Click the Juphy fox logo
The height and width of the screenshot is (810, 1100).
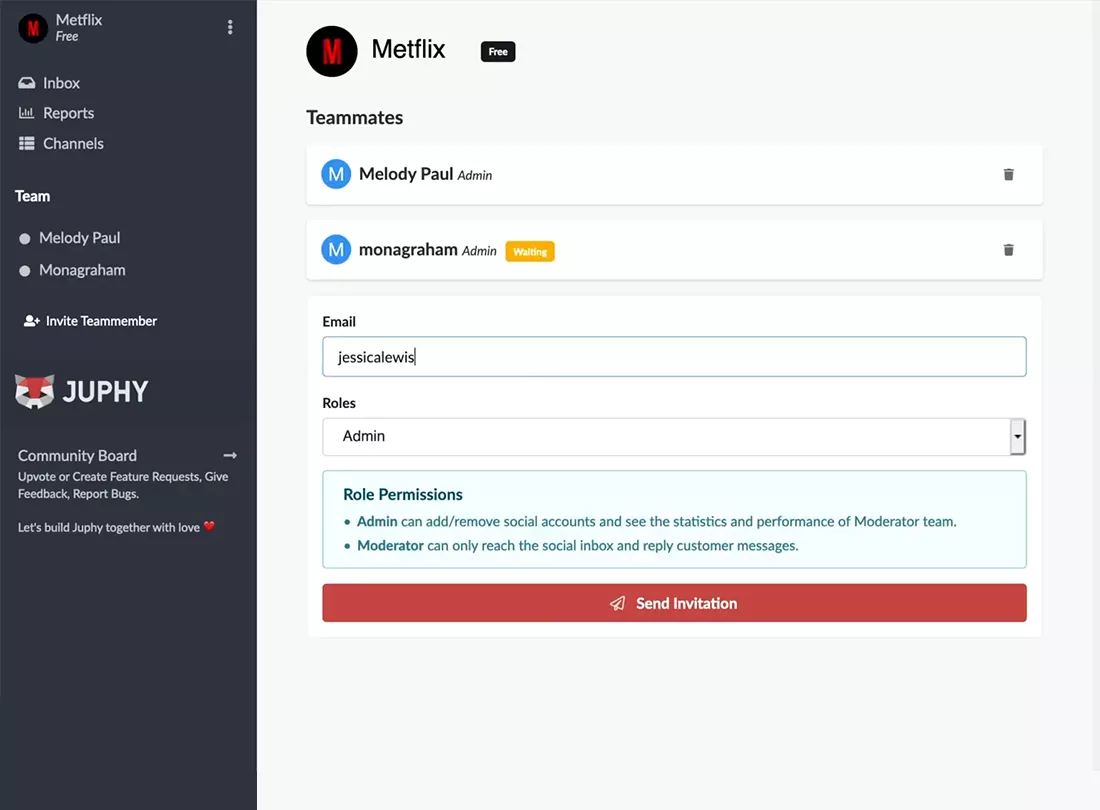[x=35, y=392]
